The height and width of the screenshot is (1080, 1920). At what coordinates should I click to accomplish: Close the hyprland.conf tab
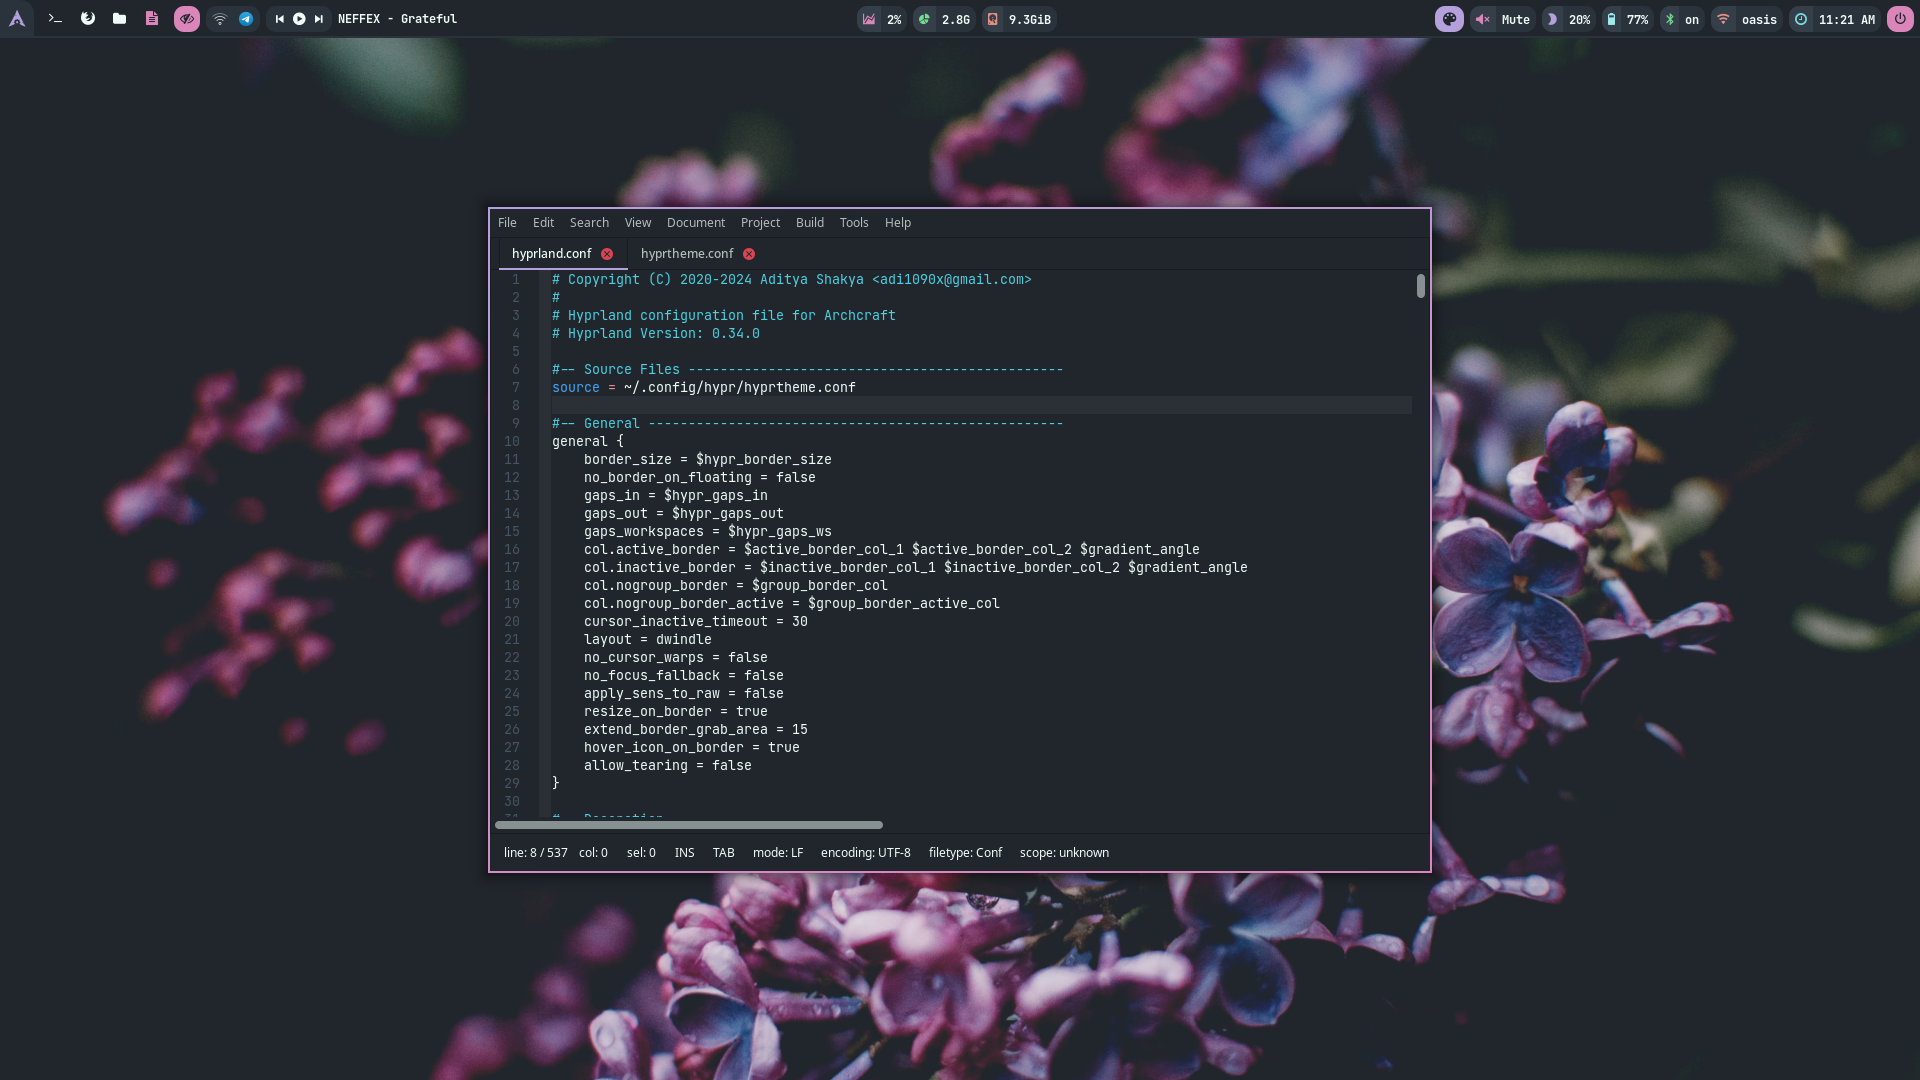tap(607, 254)
